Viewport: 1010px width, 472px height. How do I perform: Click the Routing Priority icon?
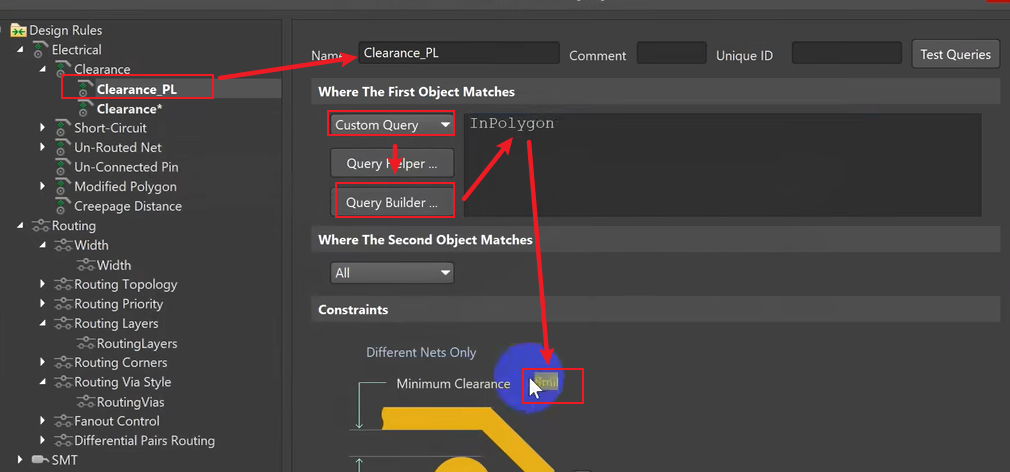pos(63,304)
